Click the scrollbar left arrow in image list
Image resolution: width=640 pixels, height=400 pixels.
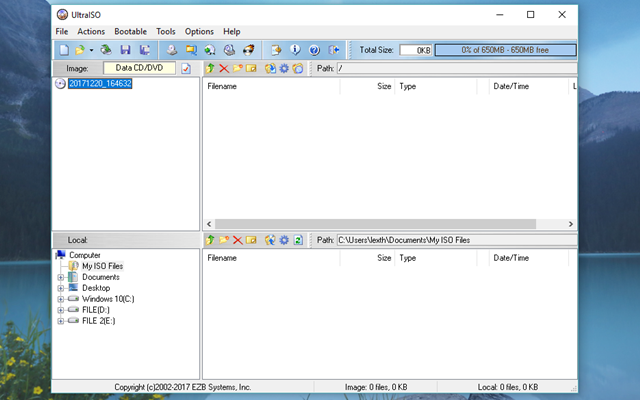pos(209,224)
